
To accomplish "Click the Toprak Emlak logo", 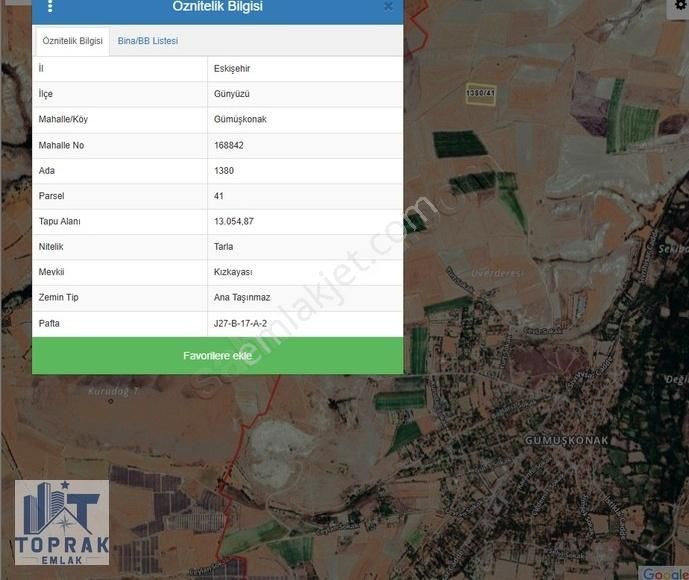I will point(62,522).
